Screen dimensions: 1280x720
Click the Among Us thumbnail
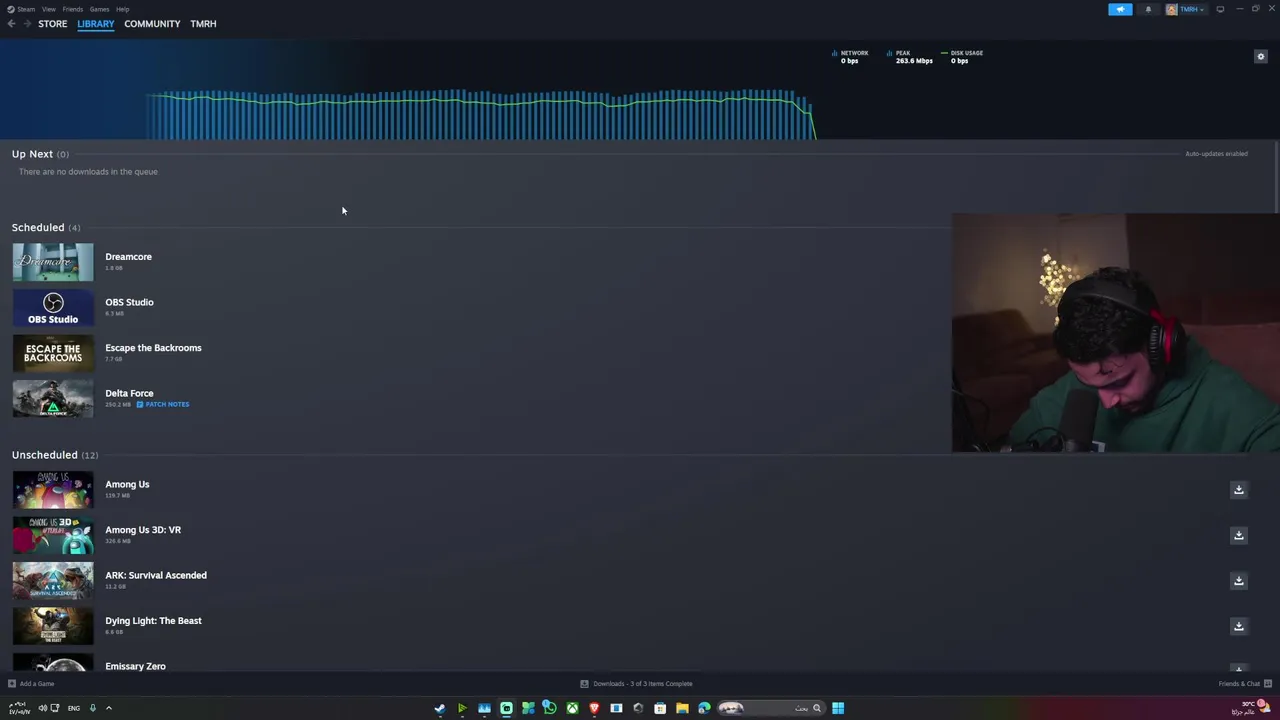pyautogui.click(x=53, y=490)
